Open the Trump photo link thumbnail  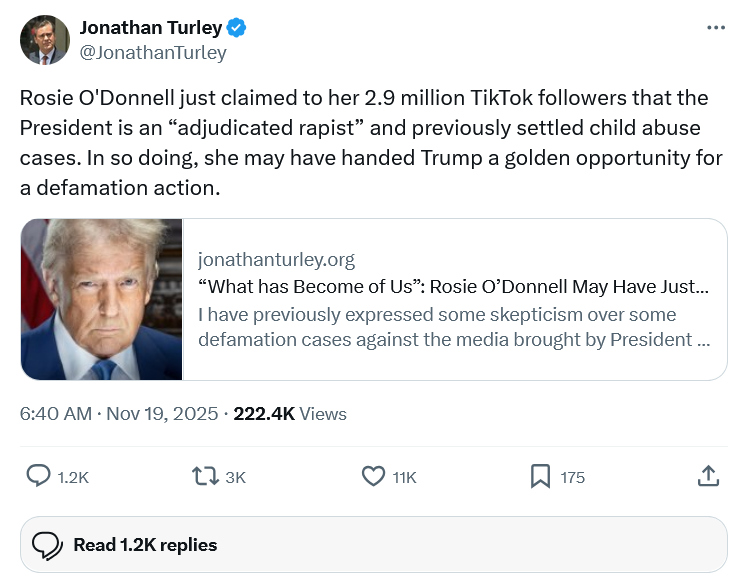pos(102,299)
